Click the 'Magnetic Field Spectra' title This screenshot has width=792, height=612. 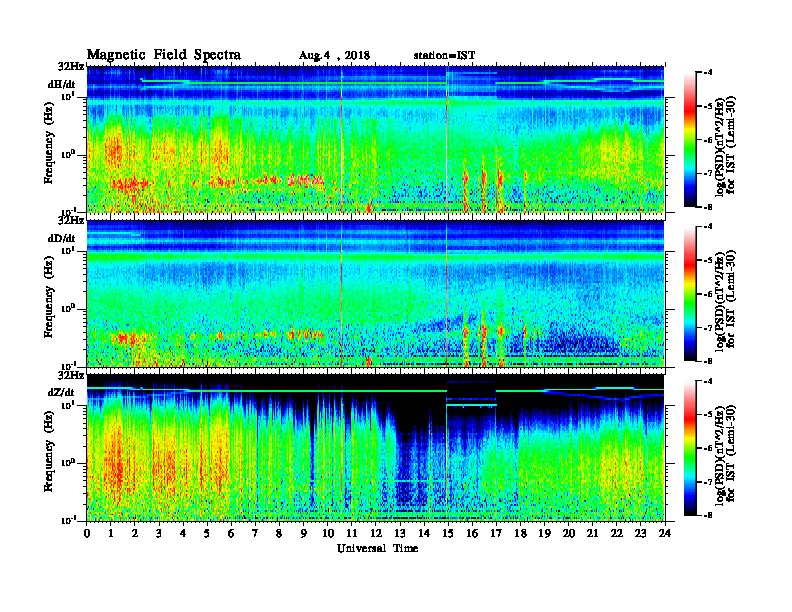coord(164,55)
